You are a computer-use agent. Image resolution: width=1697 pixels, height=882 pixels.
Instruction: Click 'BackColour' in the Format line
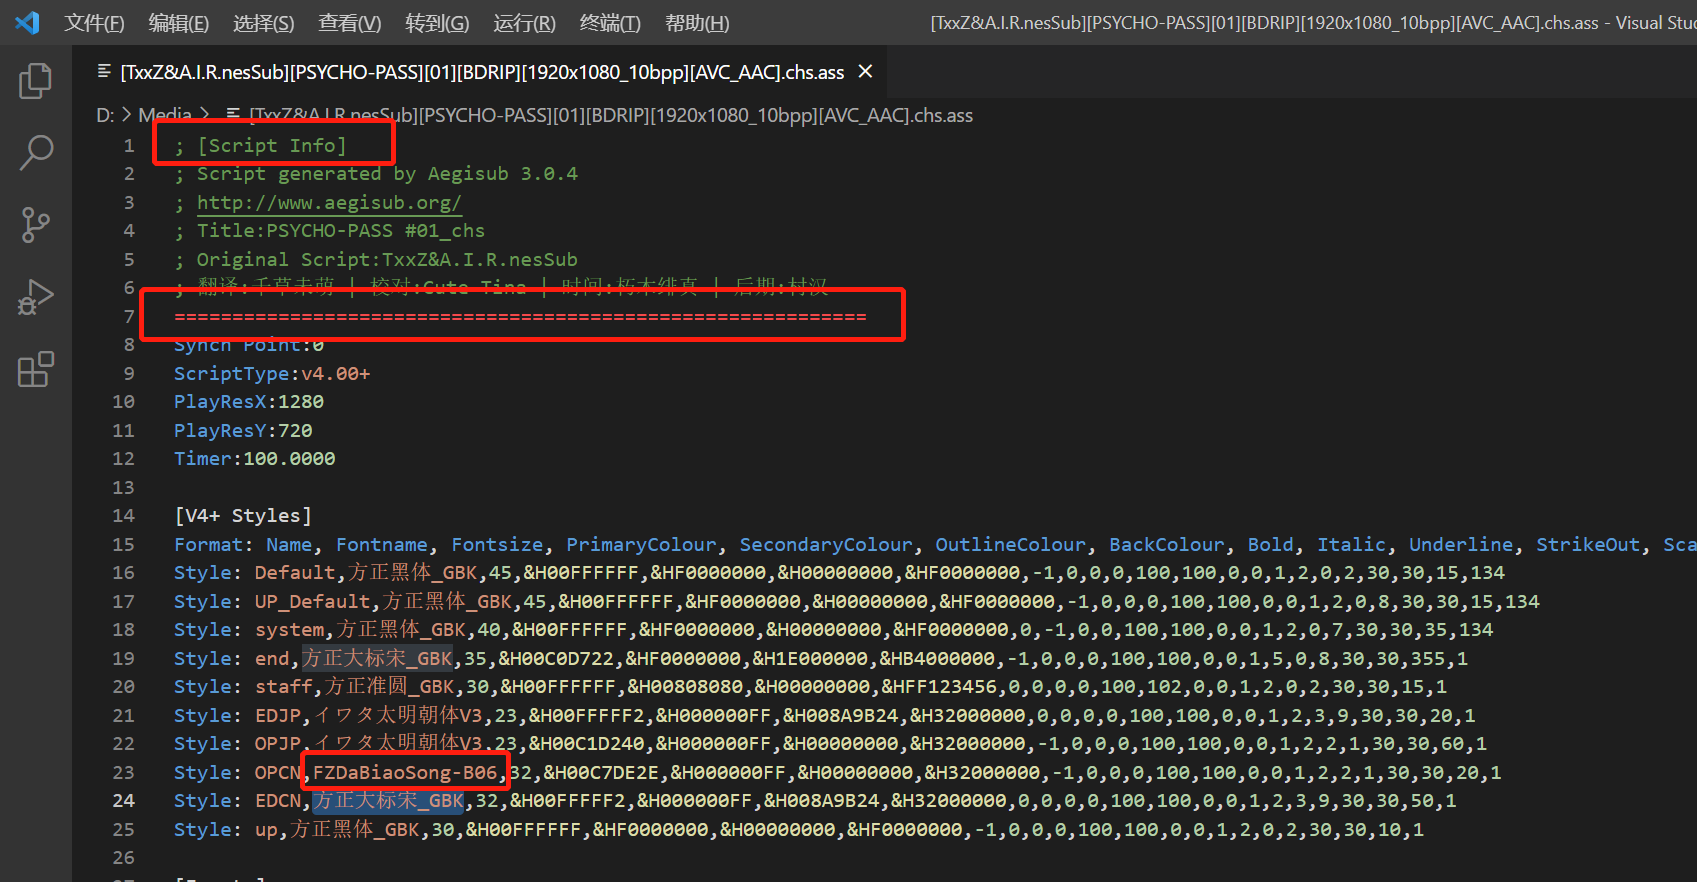(1166, 545)
